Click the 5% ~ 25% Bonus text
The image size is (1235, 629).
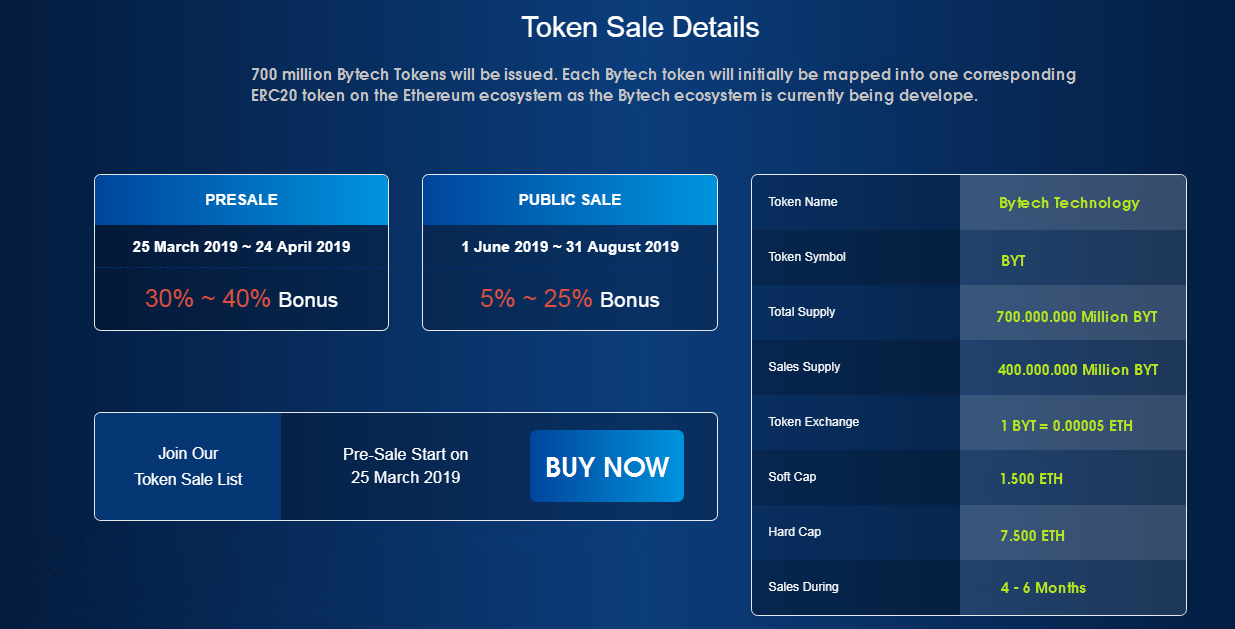pyautogui.click(x=569, y=299)
